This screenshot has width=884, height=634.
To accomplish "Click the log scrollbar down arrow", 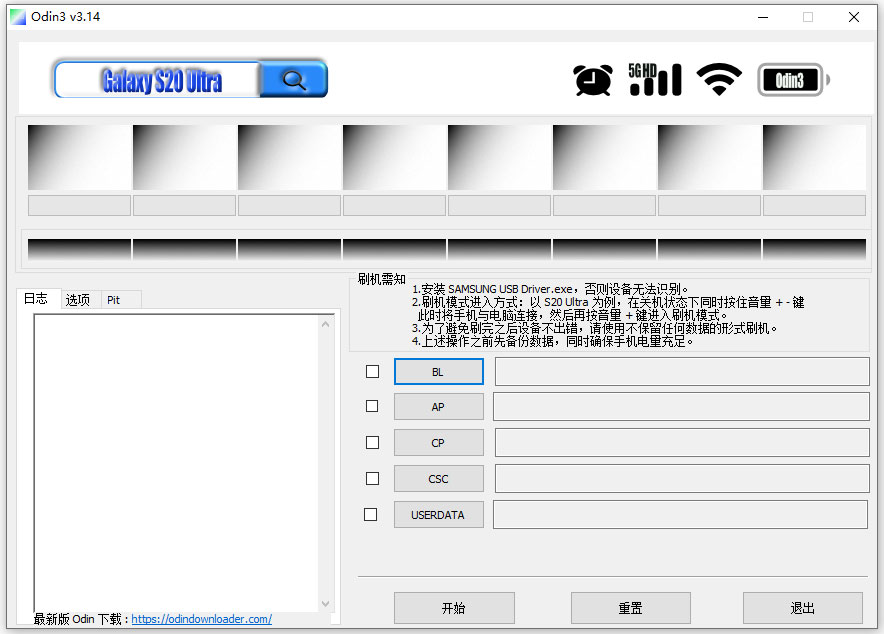I will point(325,604).
